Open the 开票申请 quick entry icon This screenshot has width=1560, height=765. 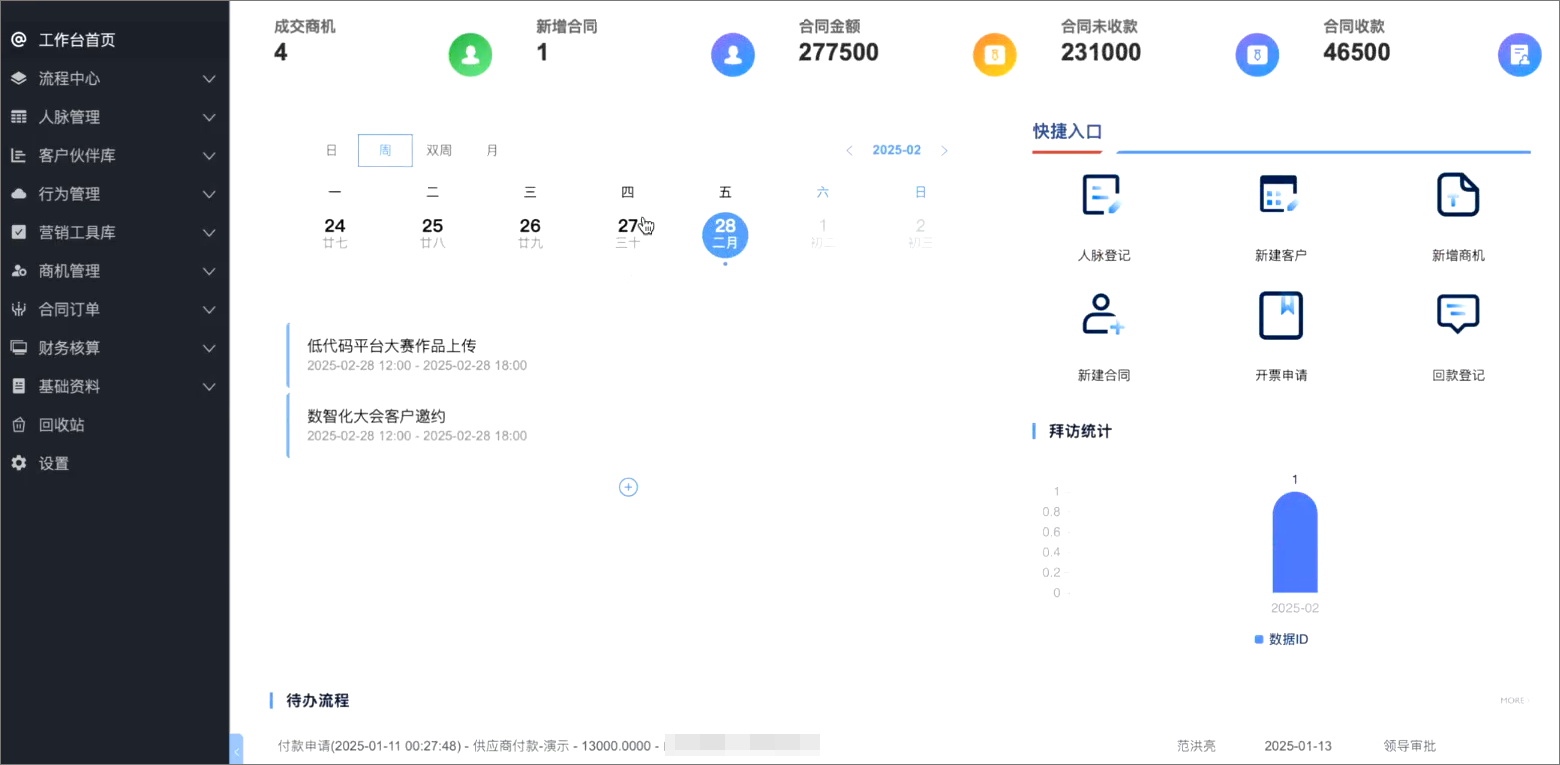pyautogui.click(x=1280, y=315)
